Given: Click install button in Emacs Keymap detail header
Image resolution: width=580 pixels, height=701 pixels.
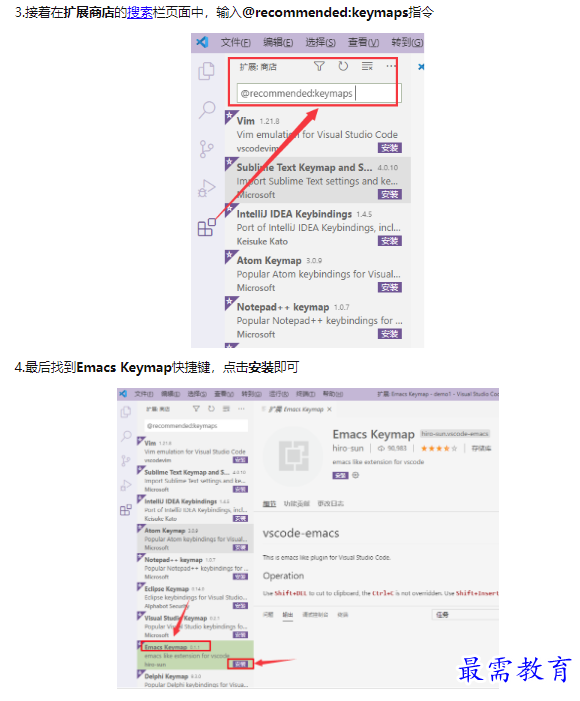Looking at the screenshot, I should [x=340, y=475].
